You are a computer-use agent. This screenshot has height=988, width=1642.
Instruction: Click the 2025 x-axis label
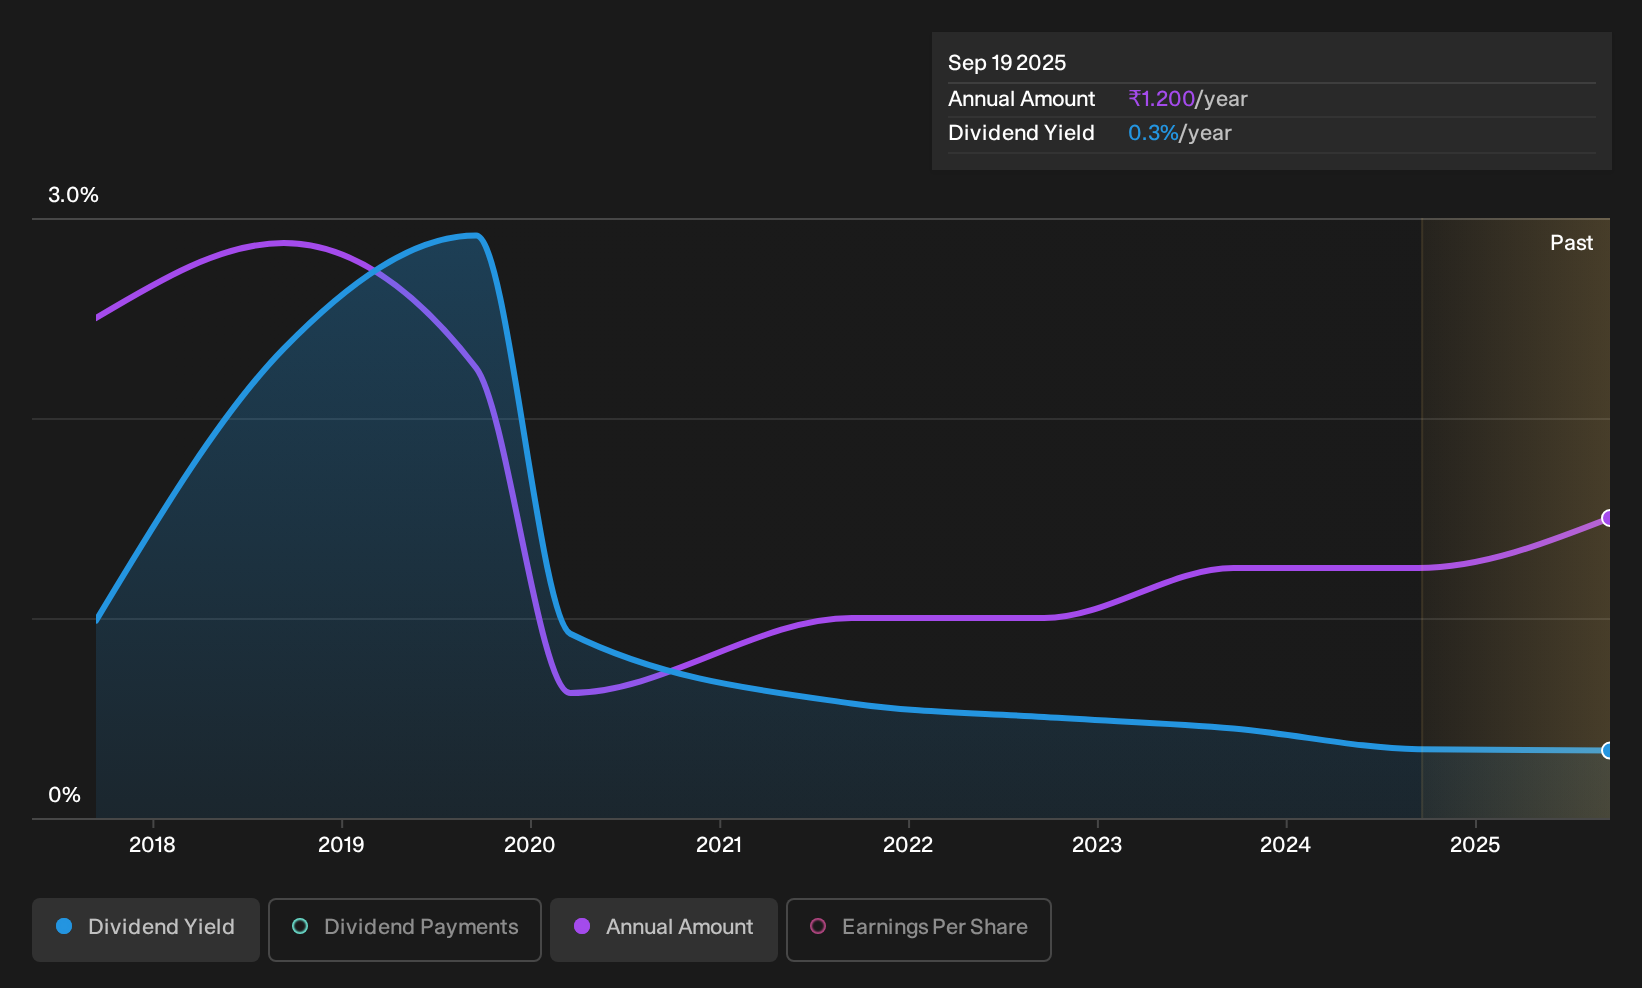[1475, 845]
